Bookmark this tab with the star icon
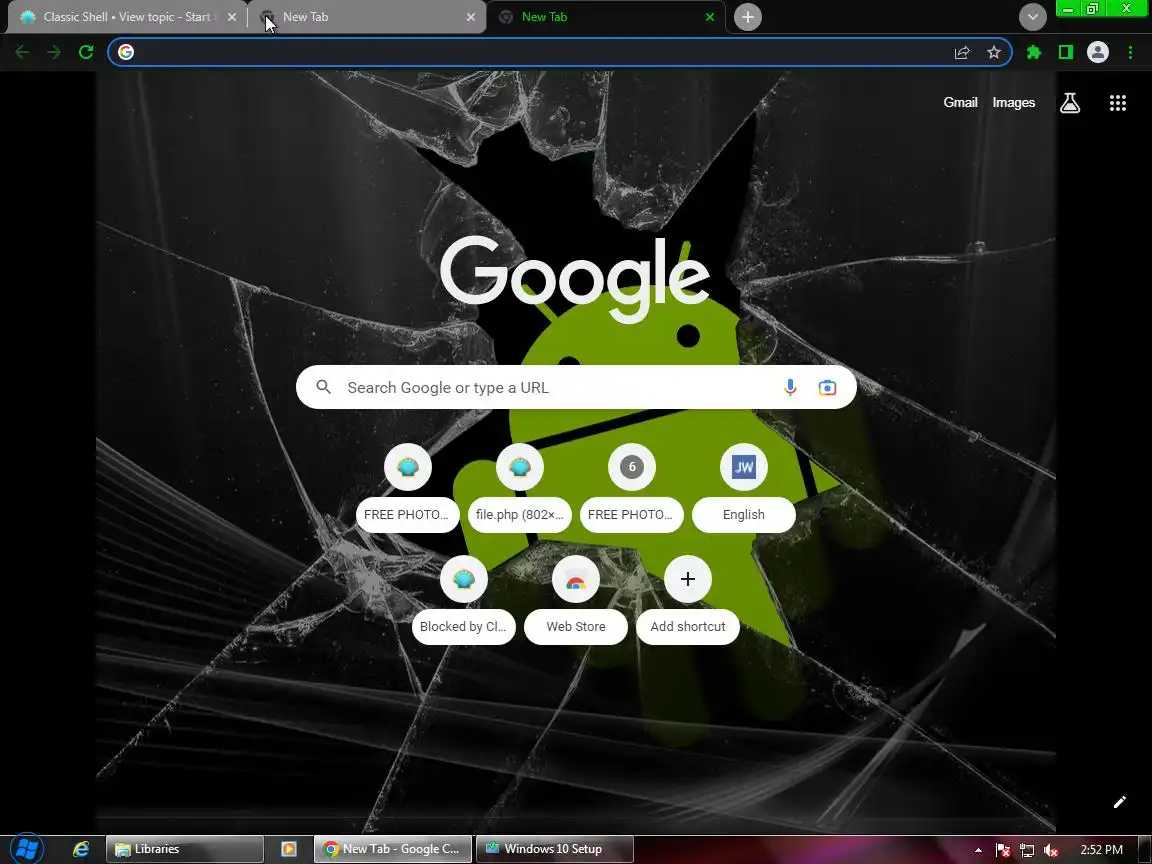1152x864 pixels. 994,52
